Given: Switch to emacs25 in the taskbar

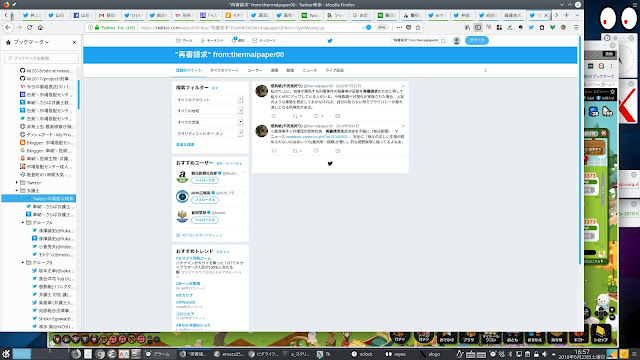Looking at the screenshot, I should click(229, 354).
